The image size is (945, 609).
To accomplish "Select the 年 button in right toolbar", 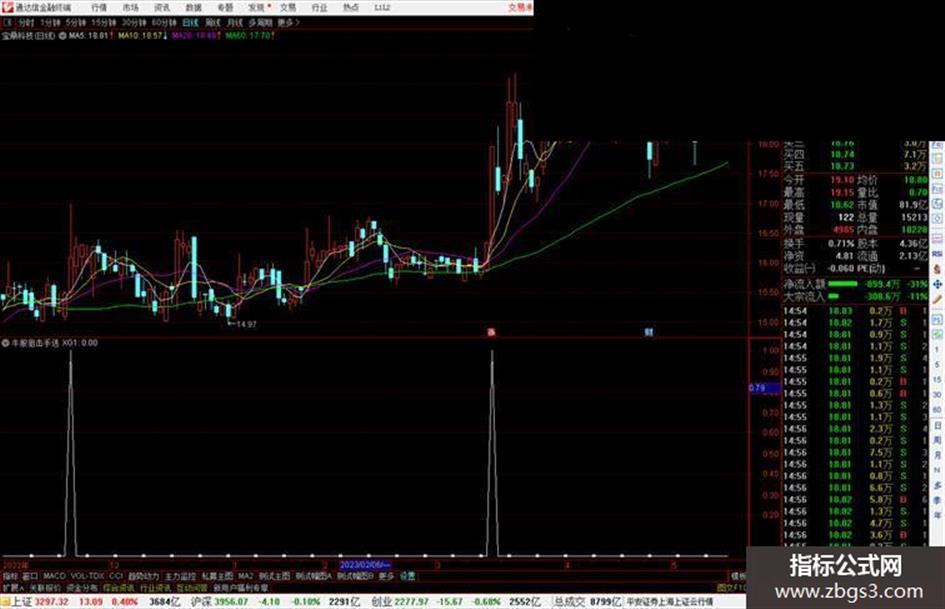I will [937, 516].
